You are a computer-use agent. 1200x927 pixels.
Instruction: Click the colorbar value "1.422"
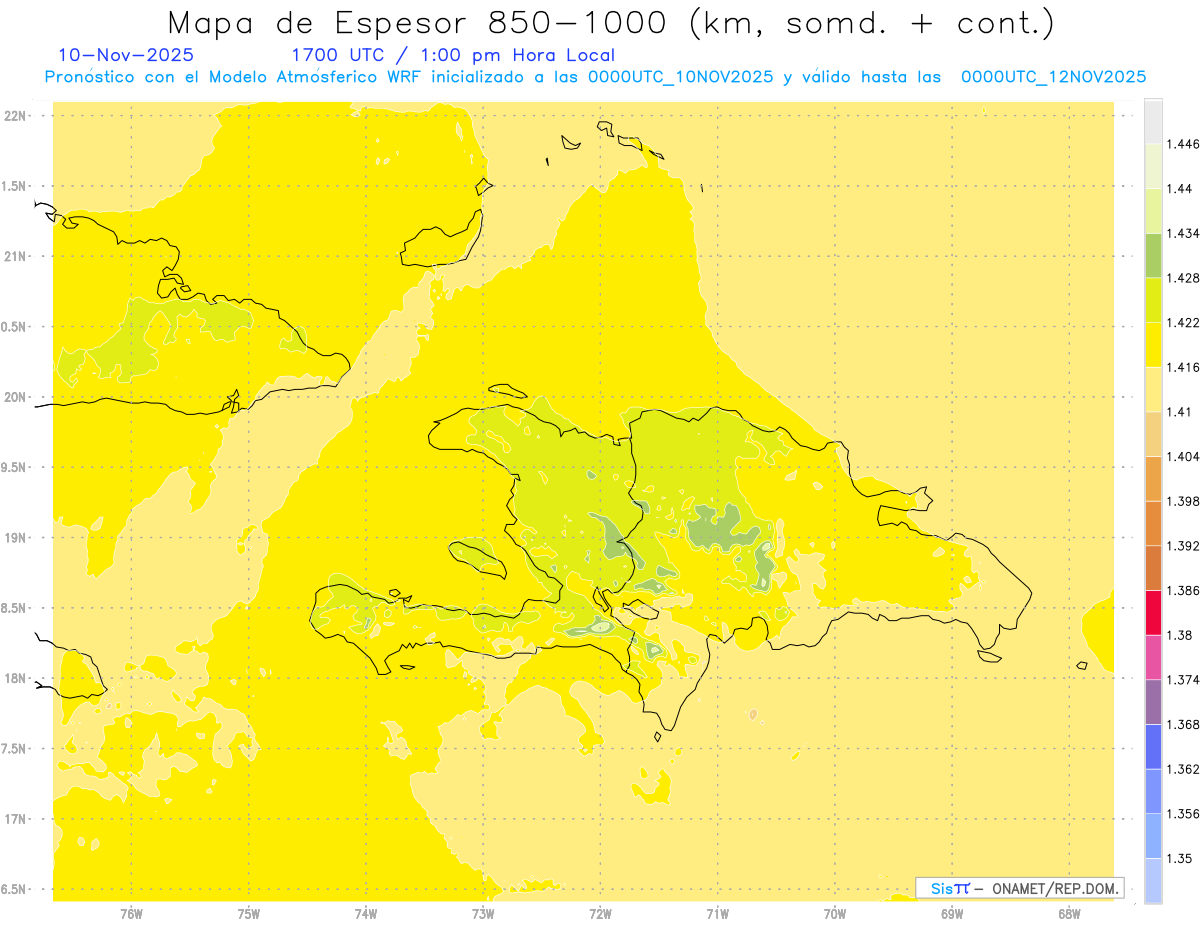[x=1182, y=322]
